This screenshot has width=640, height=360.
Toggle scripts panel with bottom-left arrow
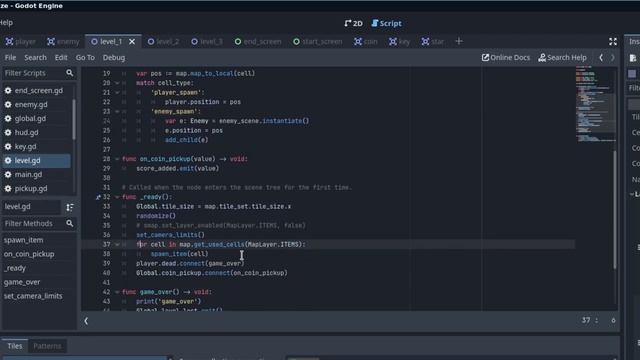[x=86, y=321]
